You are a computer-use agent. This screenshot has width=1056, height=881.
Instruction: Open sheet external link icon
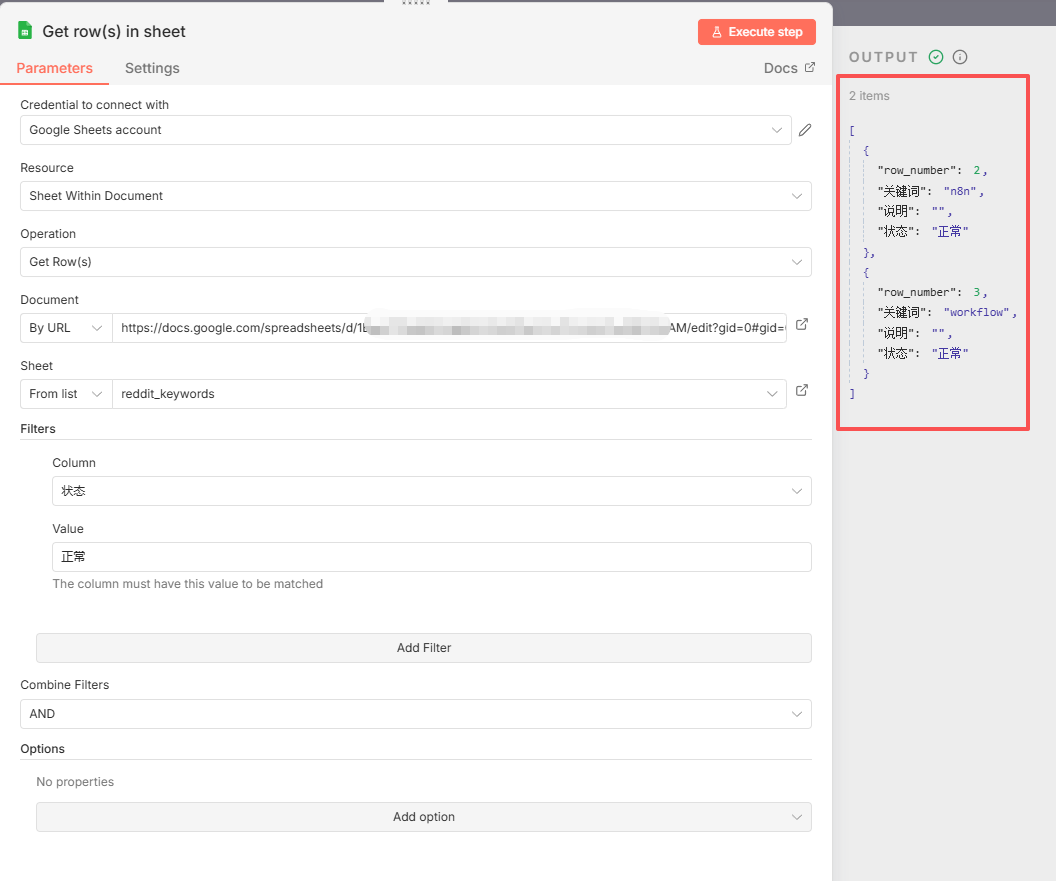click(x=801, y=391)
